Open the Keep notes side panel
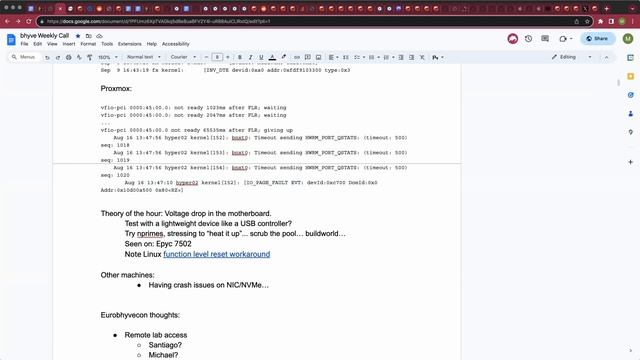 631,76
